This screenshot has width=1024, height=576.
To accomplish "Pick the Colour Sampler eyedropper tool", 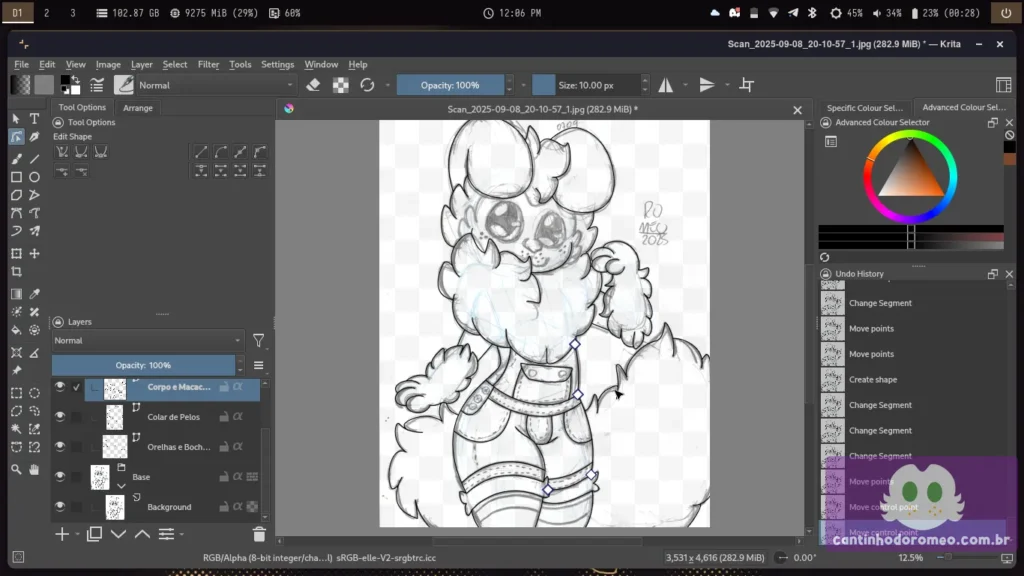I will (35, 294).
